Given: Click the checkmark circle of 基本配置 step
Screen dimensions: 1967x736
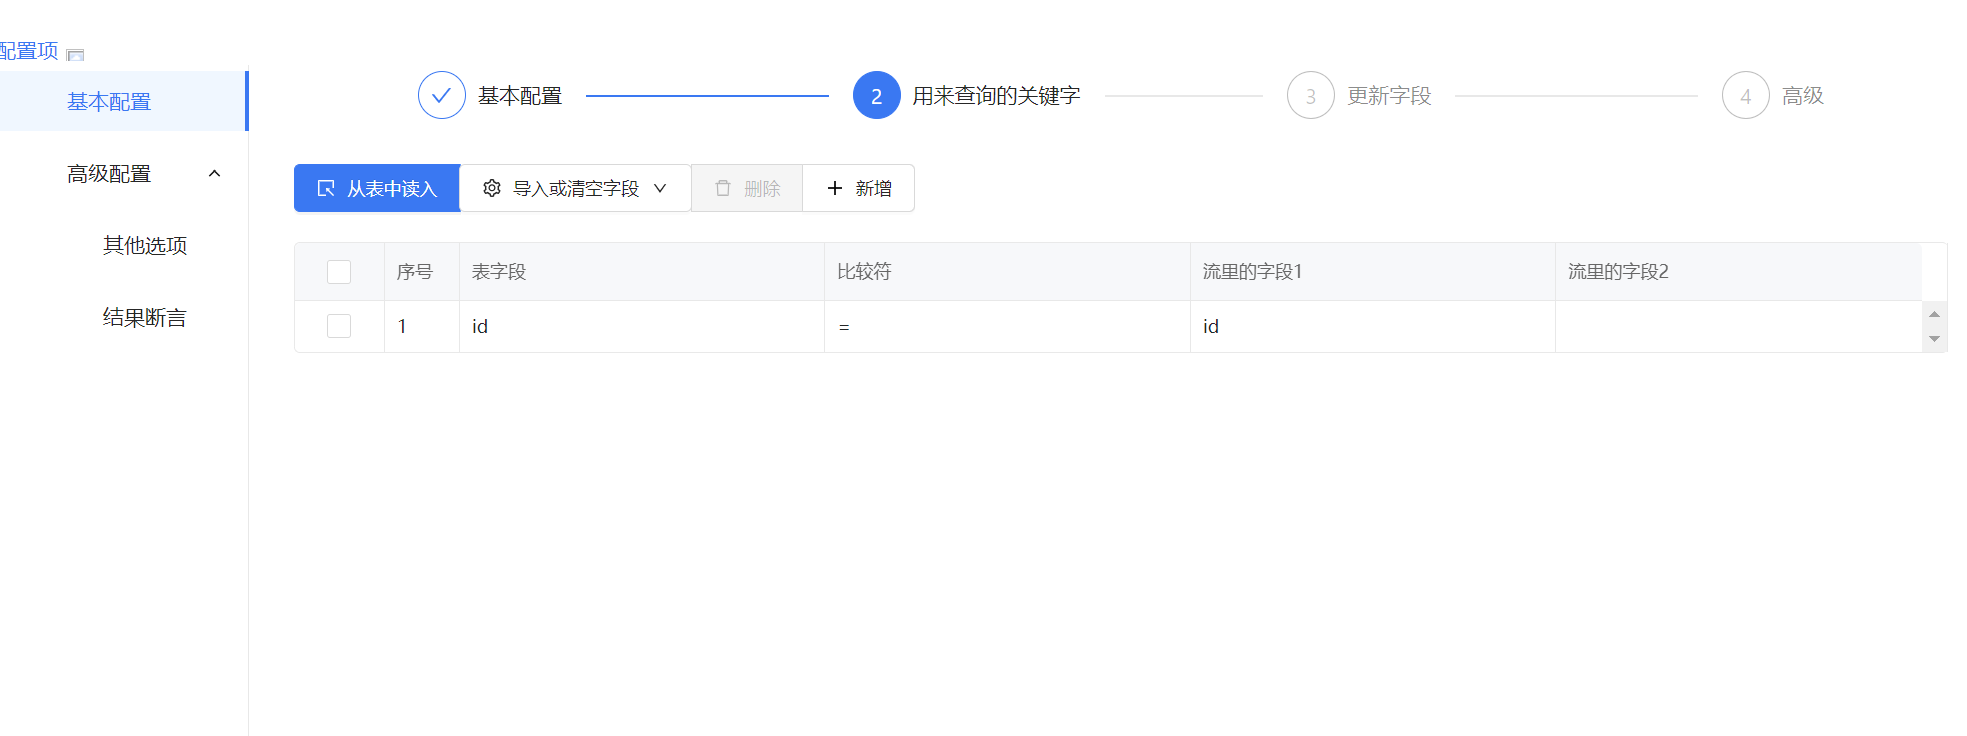Looking at the screenshot, I should 441,95.
